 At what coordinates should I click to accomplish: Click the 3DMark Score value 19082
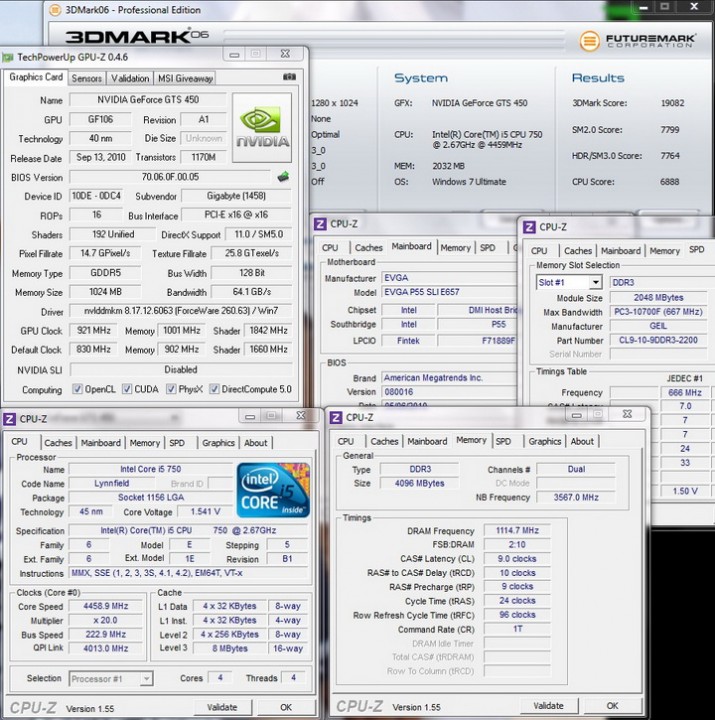tap(672, 103)
